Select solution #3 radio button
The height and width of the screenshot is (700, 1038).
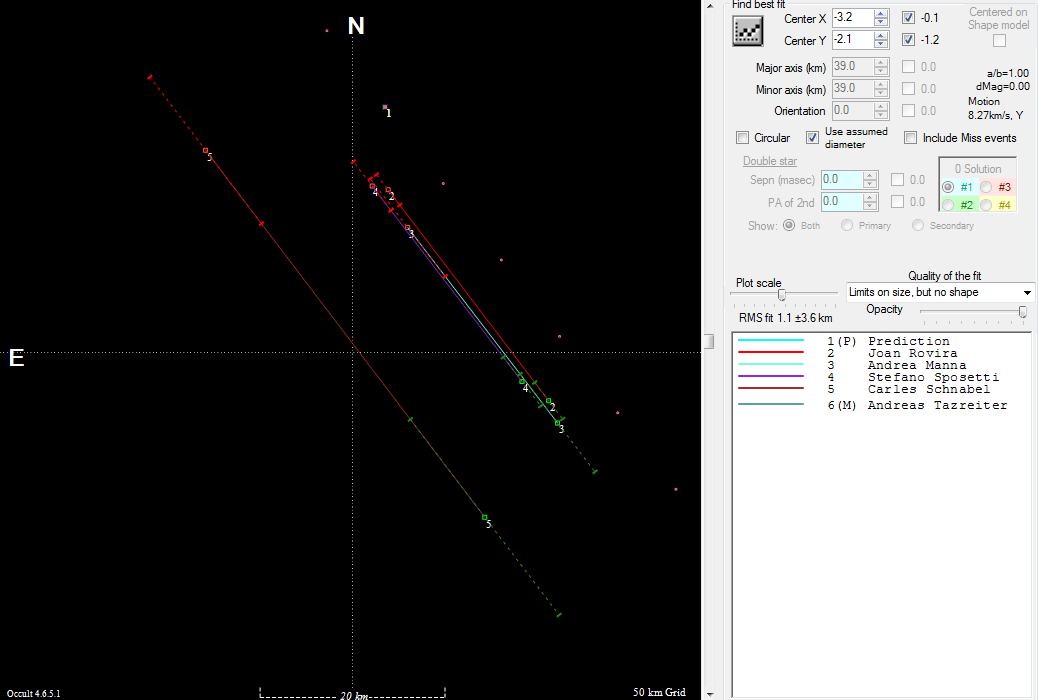(x=986, y=187)
